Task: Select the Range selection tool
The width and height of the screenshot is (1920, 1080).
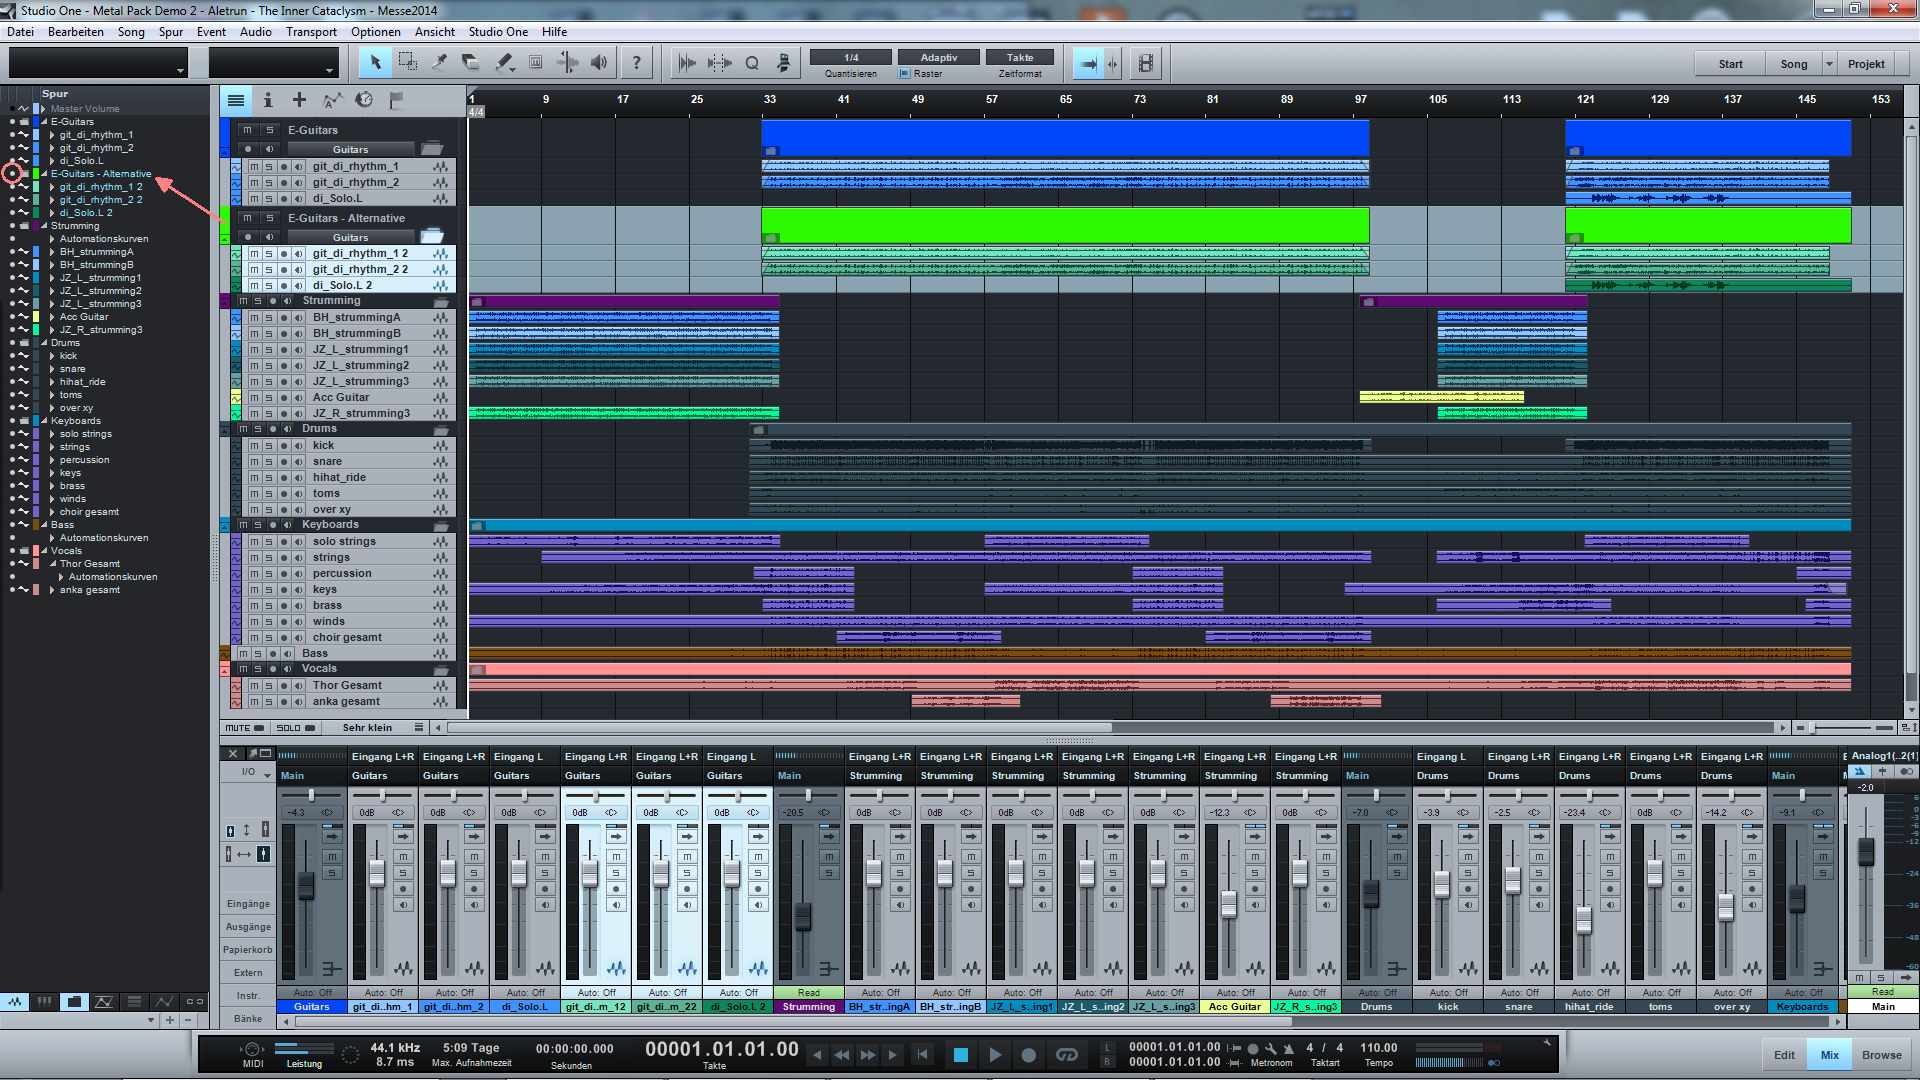Action: click(407, 63)
